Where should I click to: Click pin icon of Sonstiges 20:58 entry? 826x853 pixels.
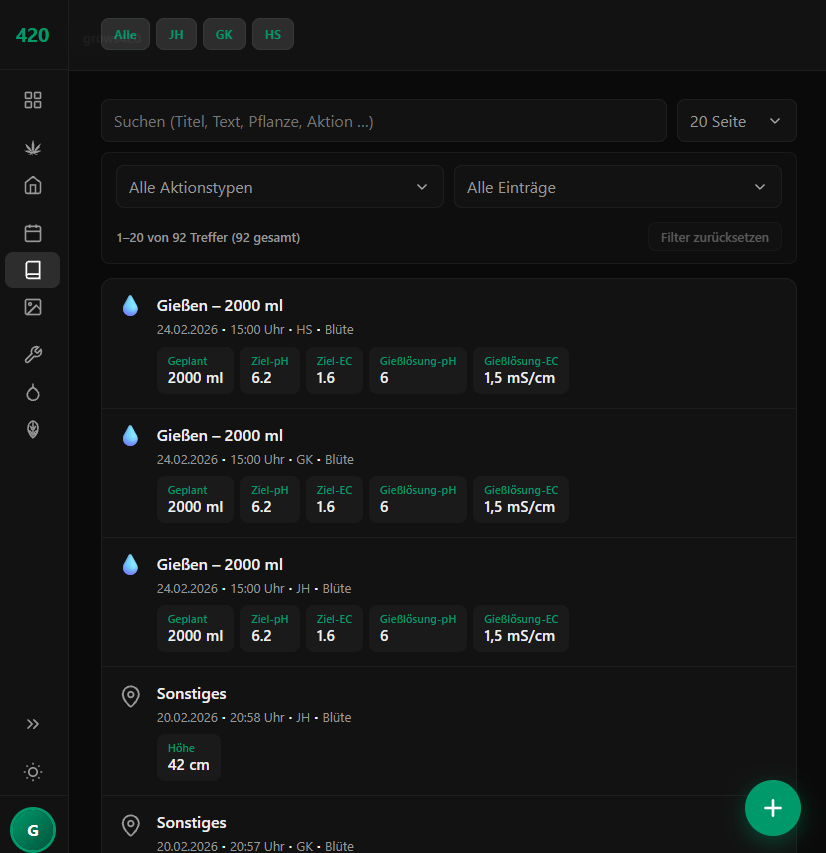[131, 696]
